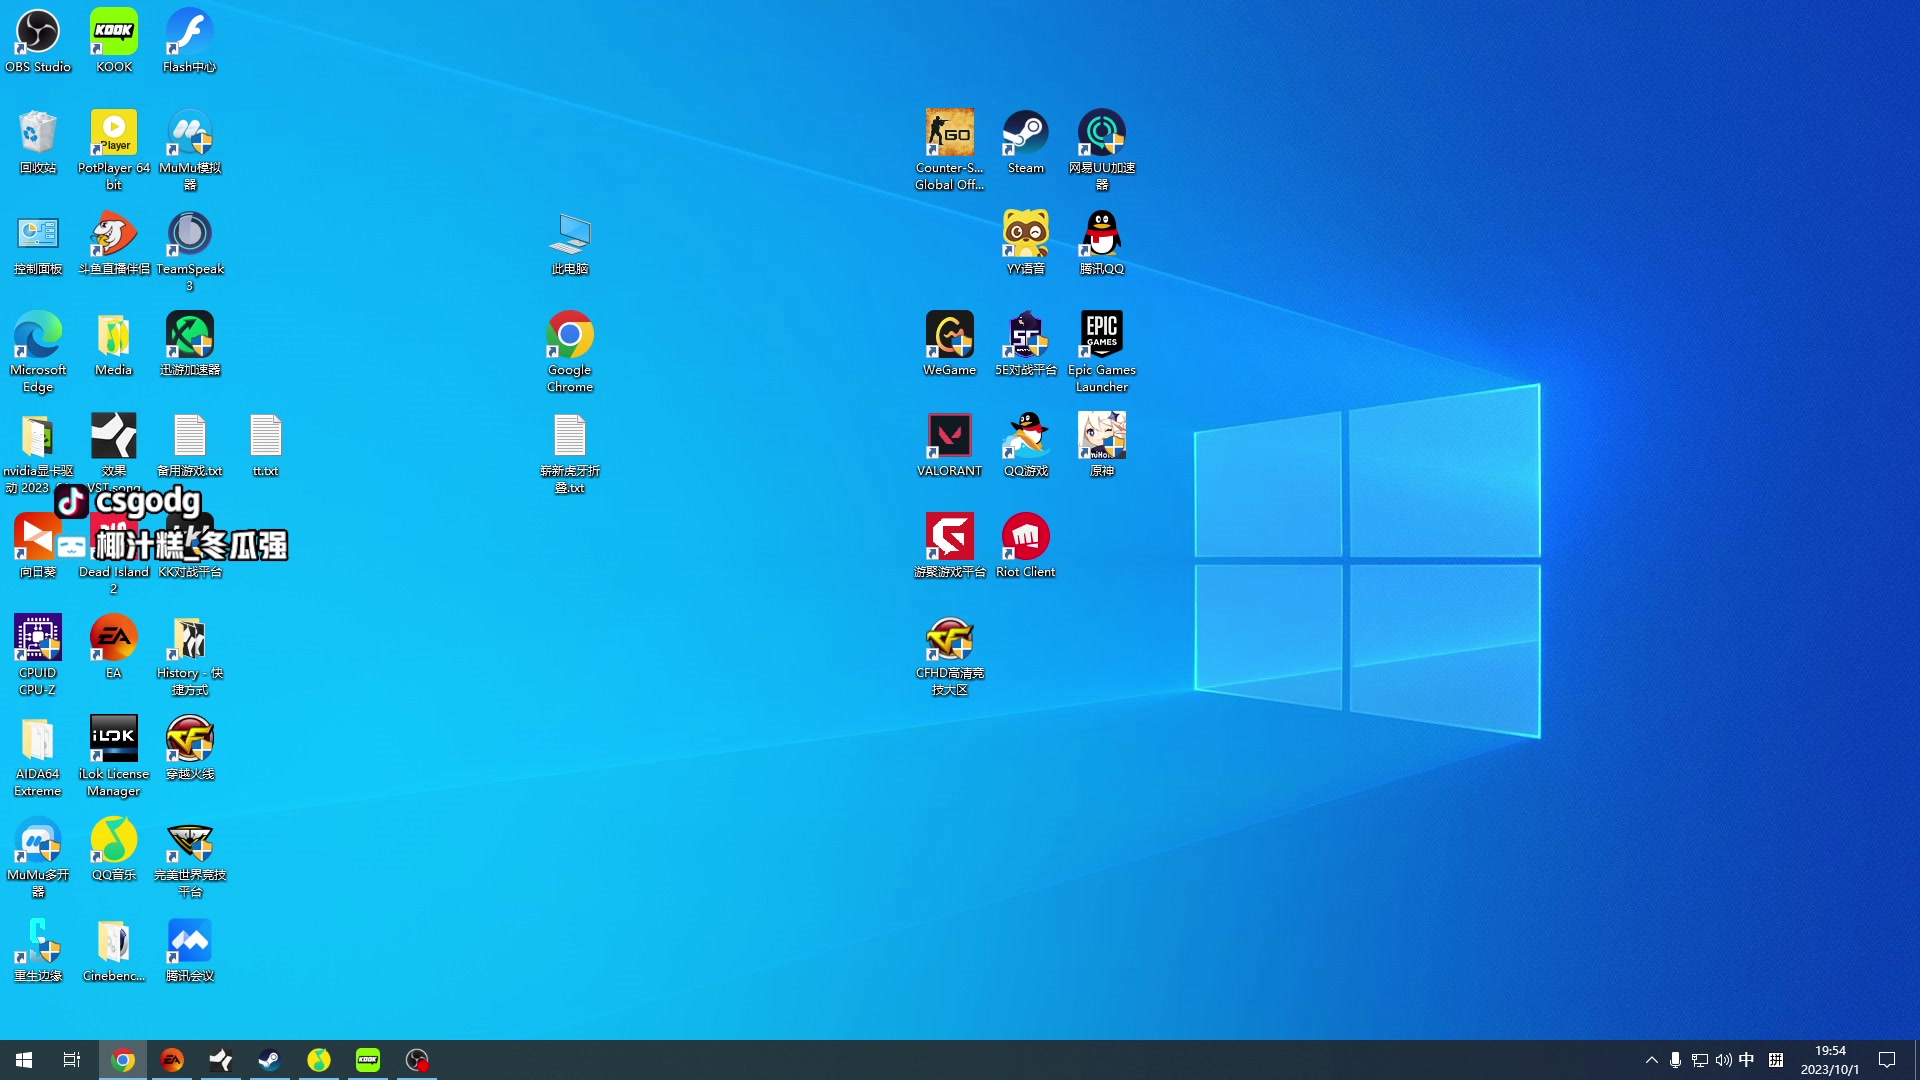Select the 备用游戏.txt text file
The height and width of the screenshot is (1080, 1920).
[190, 445]
